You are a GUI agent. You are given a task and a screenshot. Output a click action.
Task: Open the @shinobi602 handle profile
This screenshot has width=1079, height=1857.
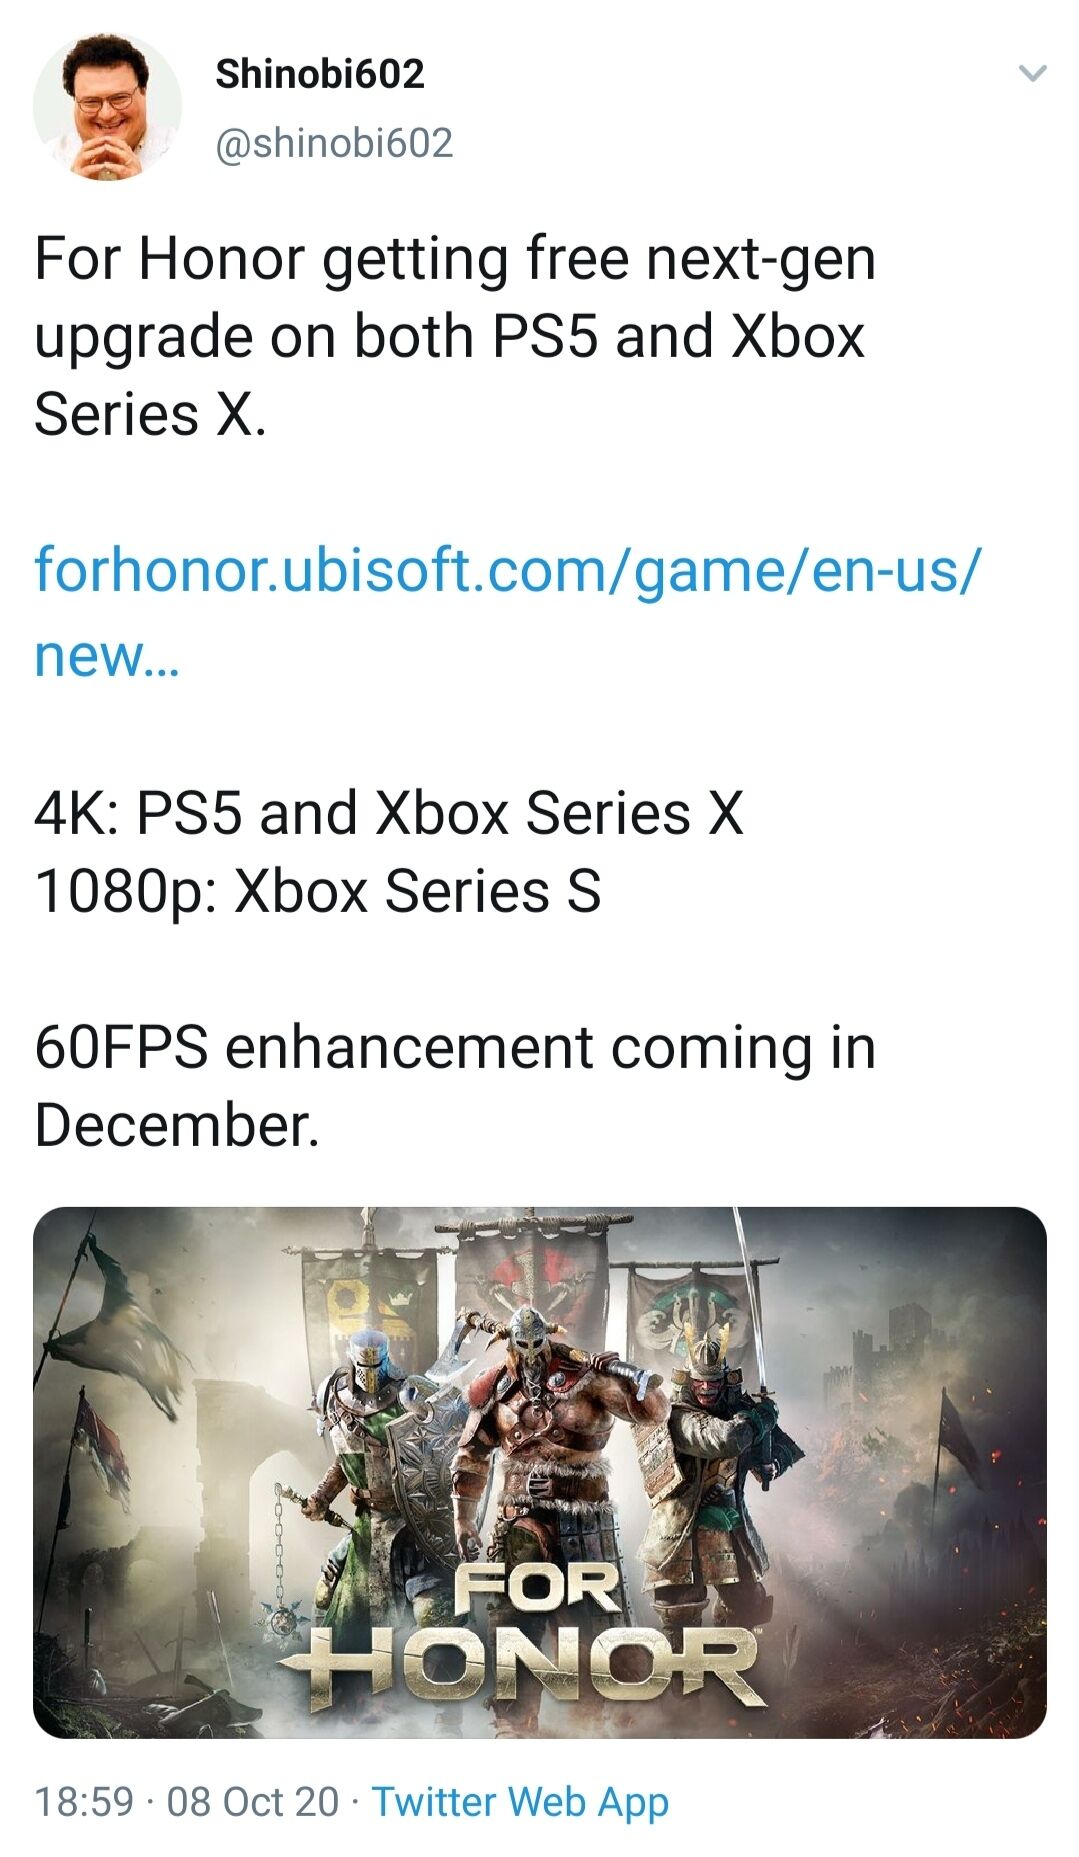(334, 143)
